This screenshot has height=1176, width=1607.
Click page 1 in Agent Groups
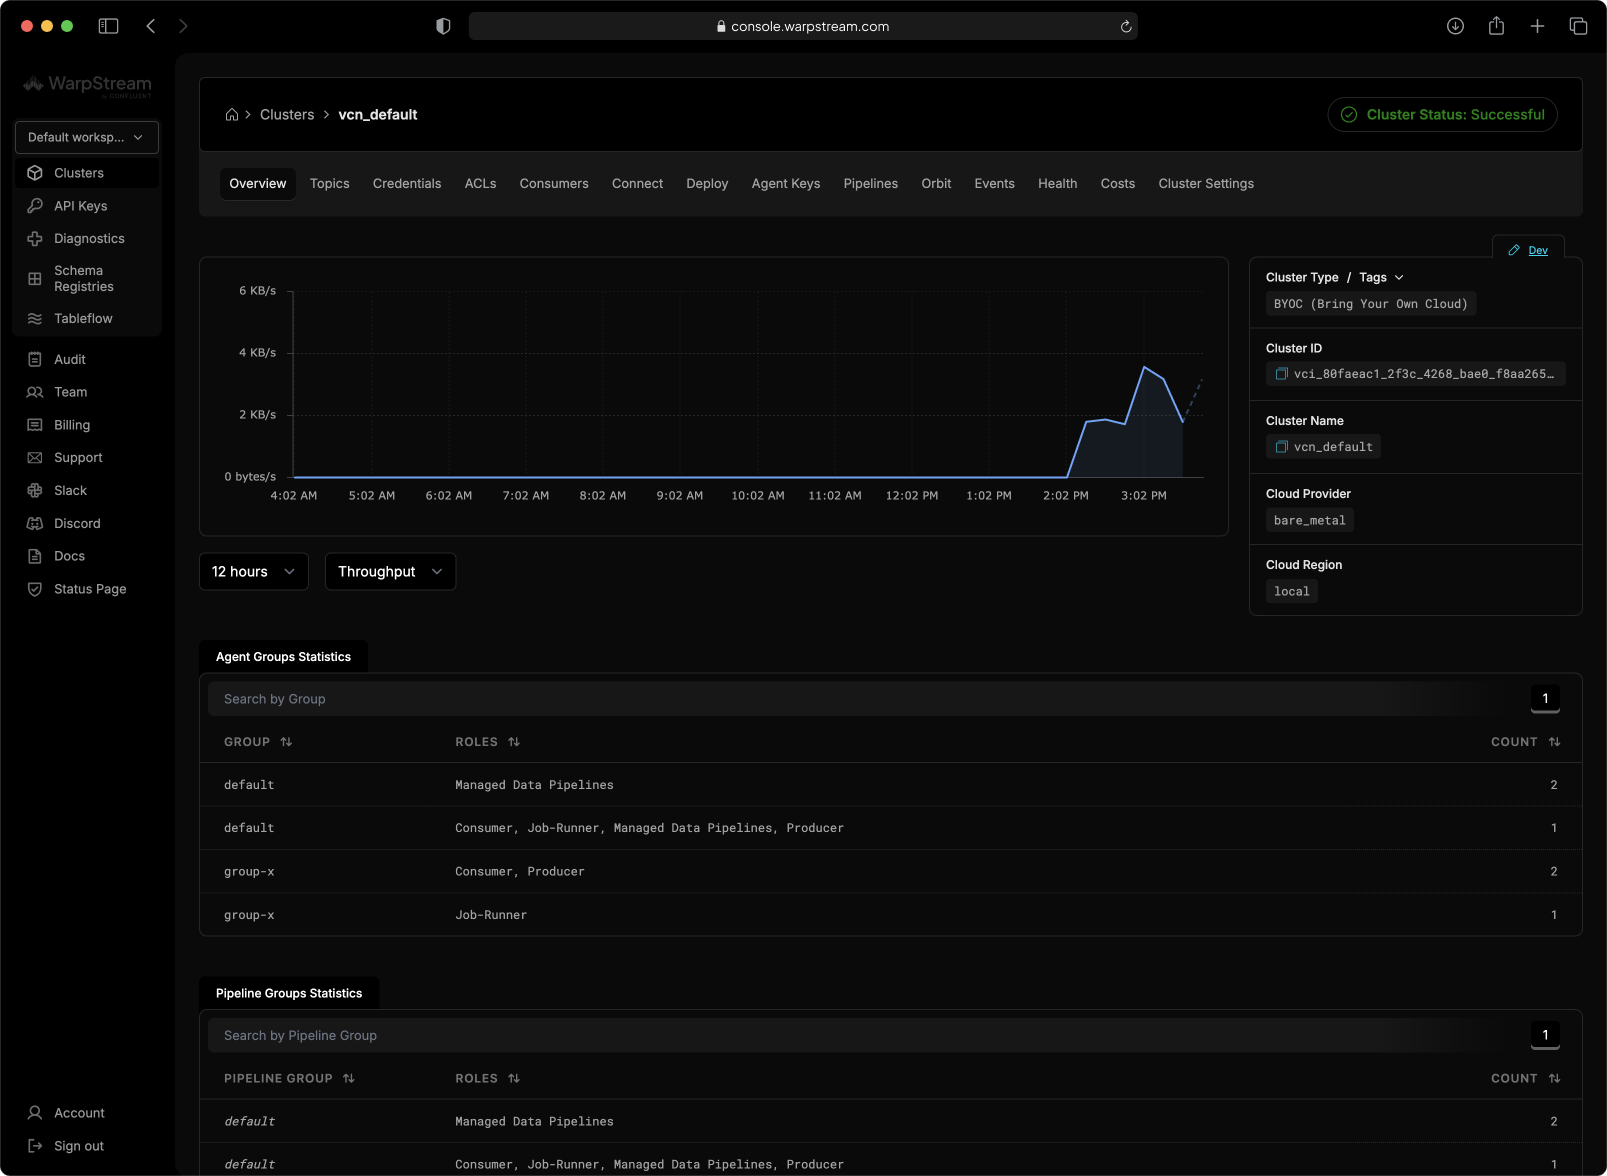[x=1545, y=699]
